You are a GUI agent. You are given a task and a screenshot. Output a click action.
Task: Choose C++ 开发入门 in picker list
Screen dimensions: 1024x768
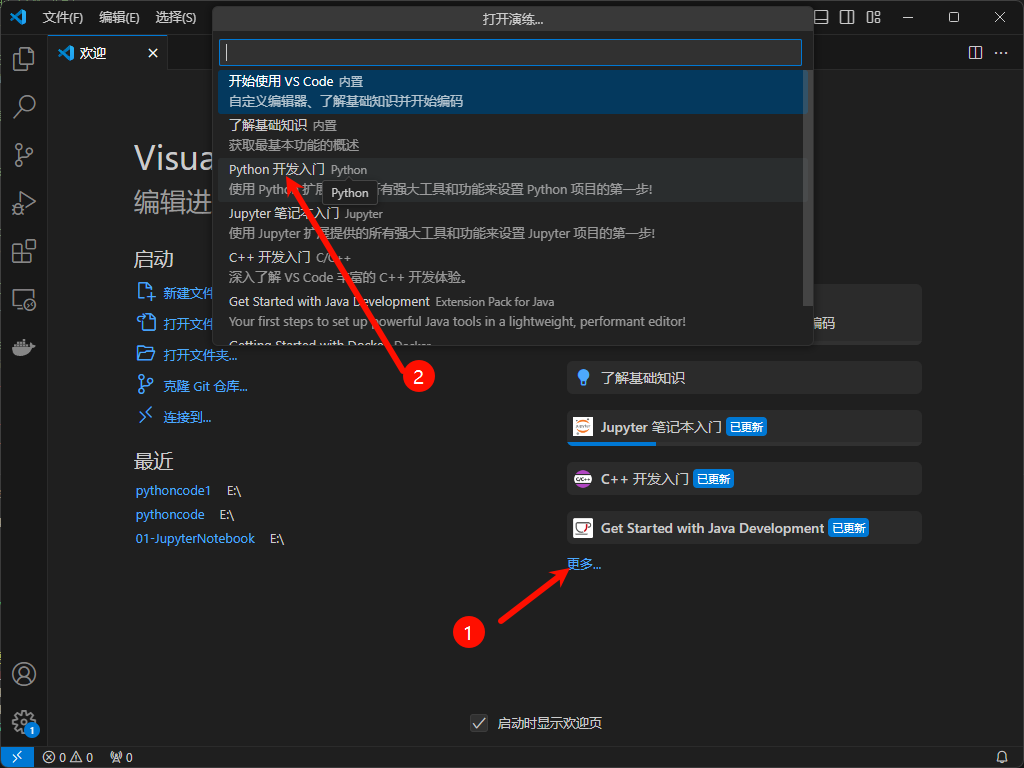(x=513, y=267)
